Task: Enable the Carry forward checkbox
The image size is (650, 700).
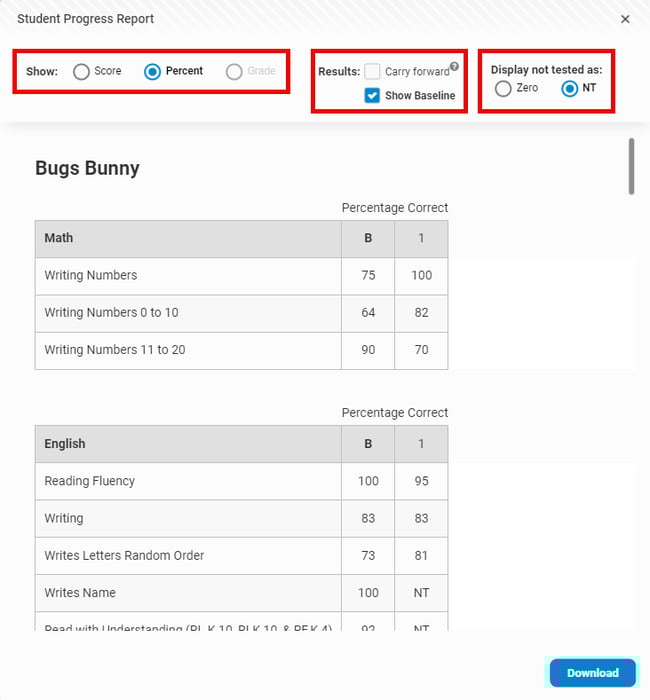Action: (x=372, y=72)
